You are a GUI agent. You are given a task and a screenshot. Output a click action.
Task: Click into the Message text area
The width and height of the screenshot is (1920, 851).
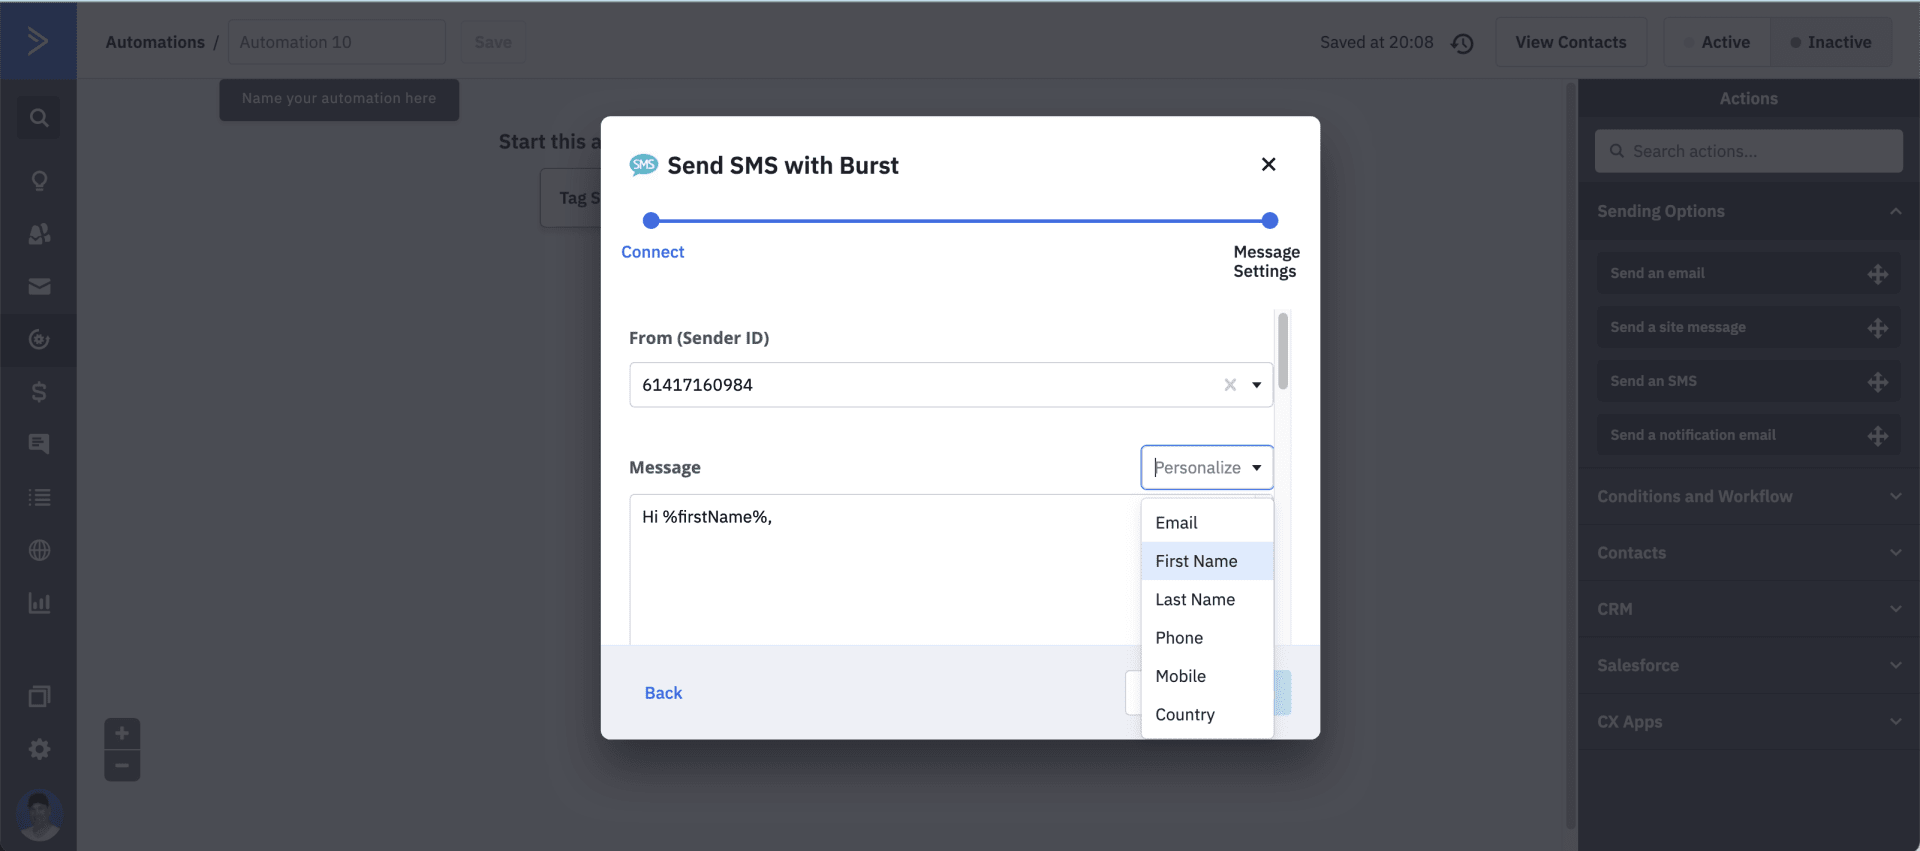885,570
